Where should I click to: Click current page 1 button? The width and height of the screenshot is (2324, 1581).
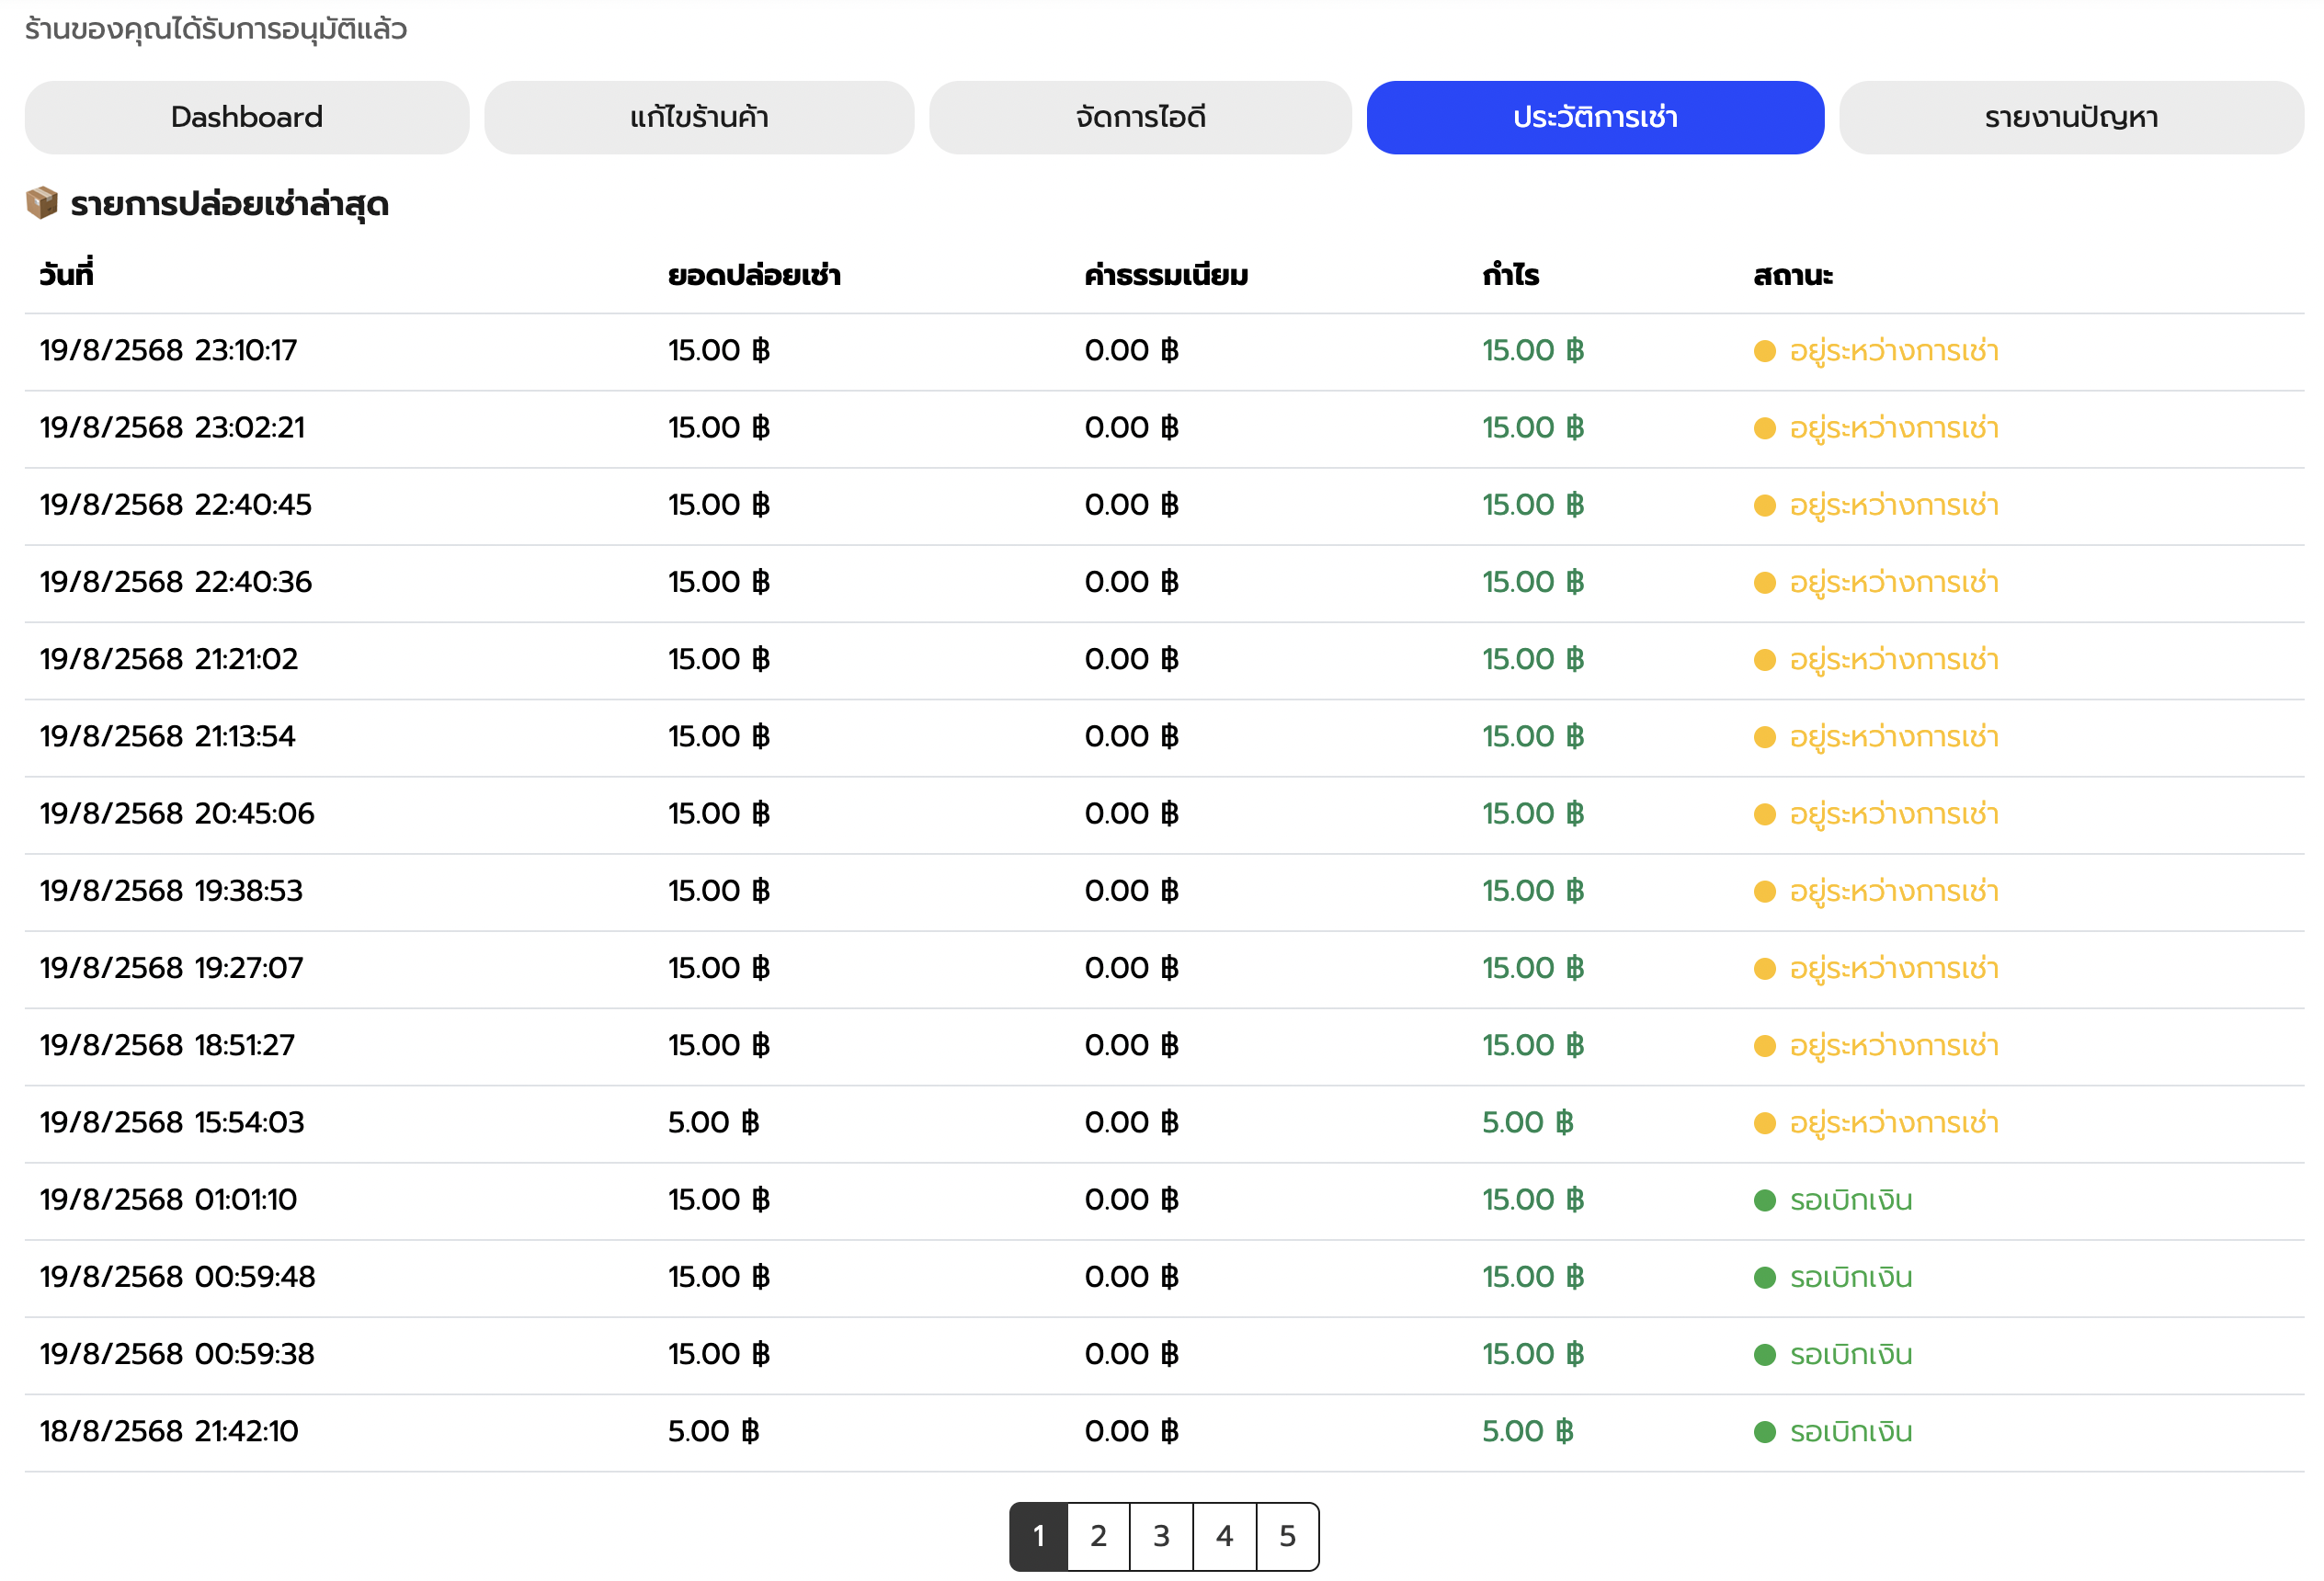[1039, 1535]
